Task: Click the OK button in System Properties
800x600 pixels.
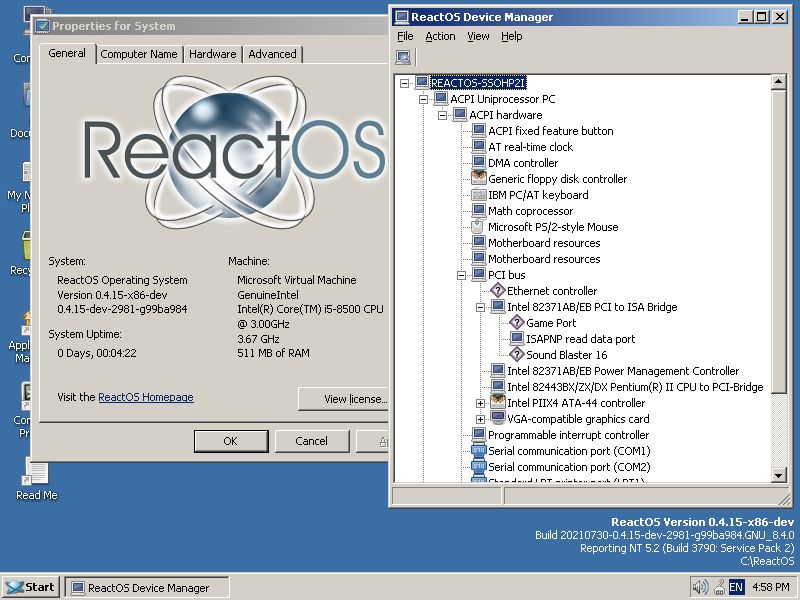Action: [x=230, y=441]
